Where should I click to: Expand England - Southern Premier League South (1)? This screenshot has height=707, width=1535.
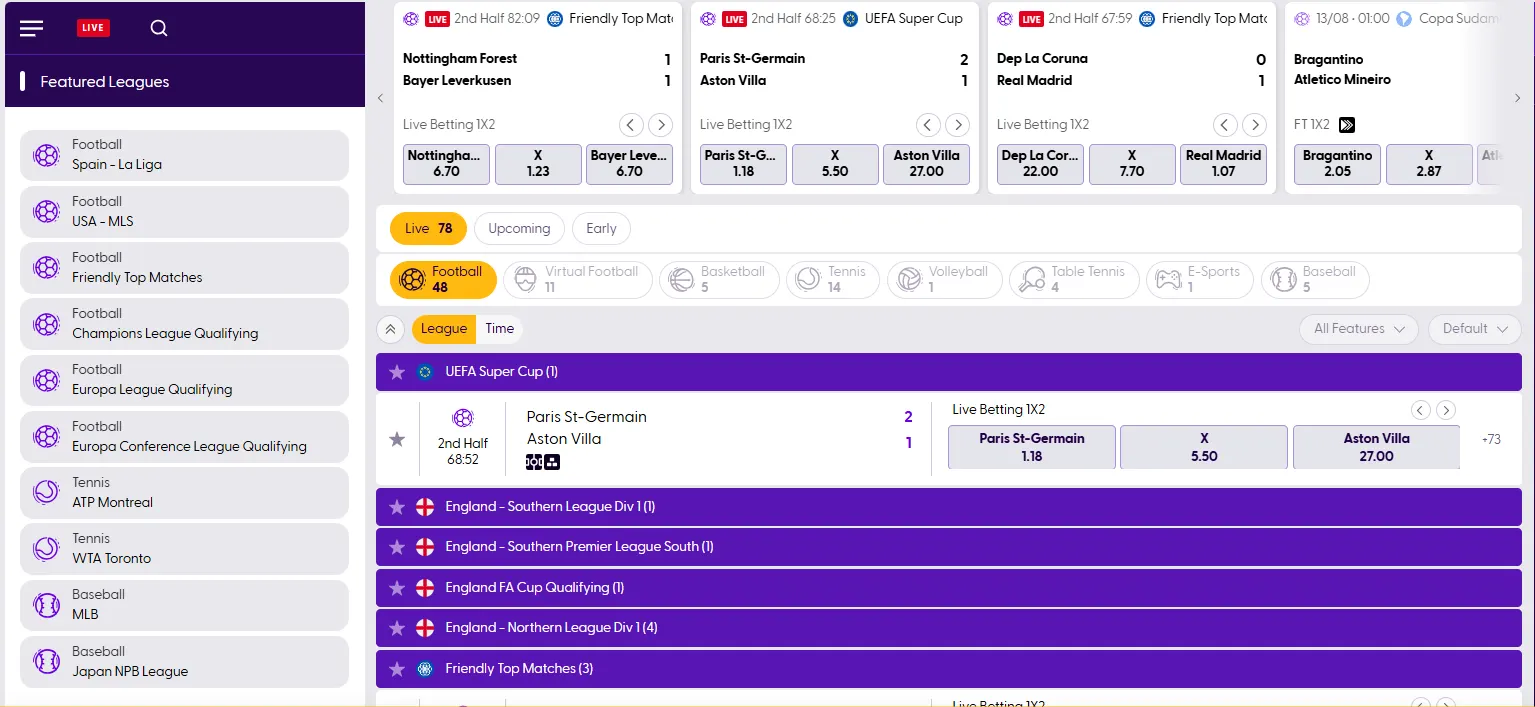[x=948, y=547]
